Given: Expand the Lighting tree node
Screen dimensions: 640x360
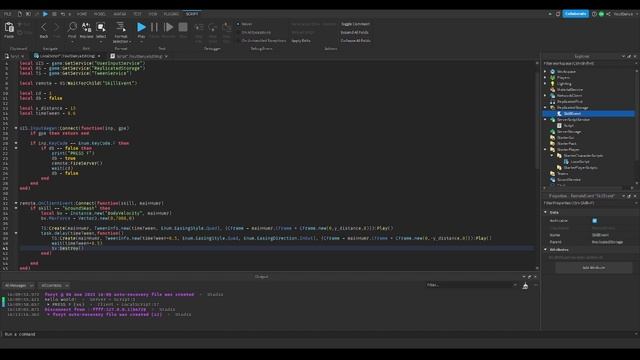Looking at the screenshot, I should (x=545, y=84).
